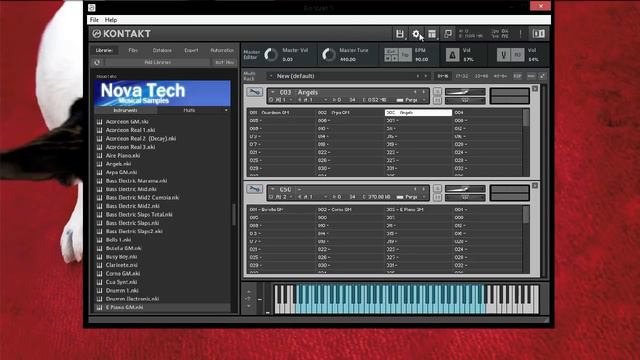
Task: Click volume slider on second bank
Action: pyautogui.click(x=465, y=189)
